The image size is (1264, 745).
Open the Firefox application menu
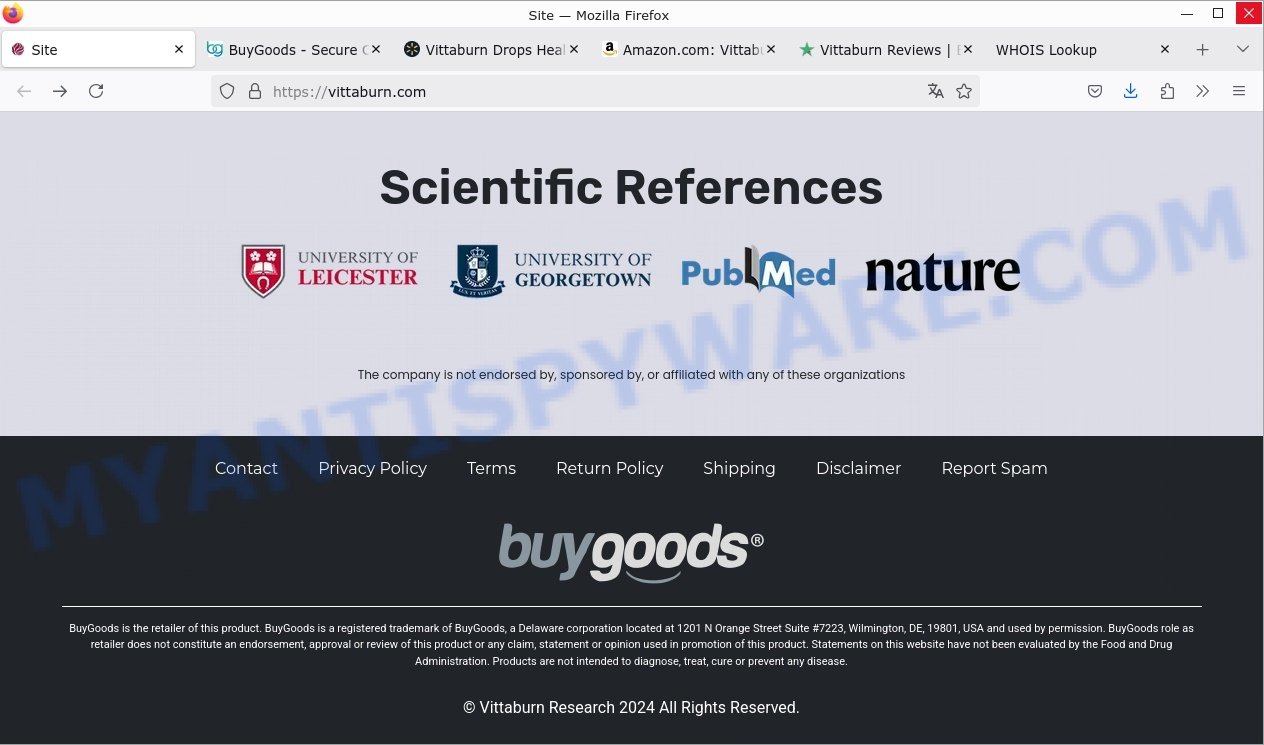(x=1239, y=91)
